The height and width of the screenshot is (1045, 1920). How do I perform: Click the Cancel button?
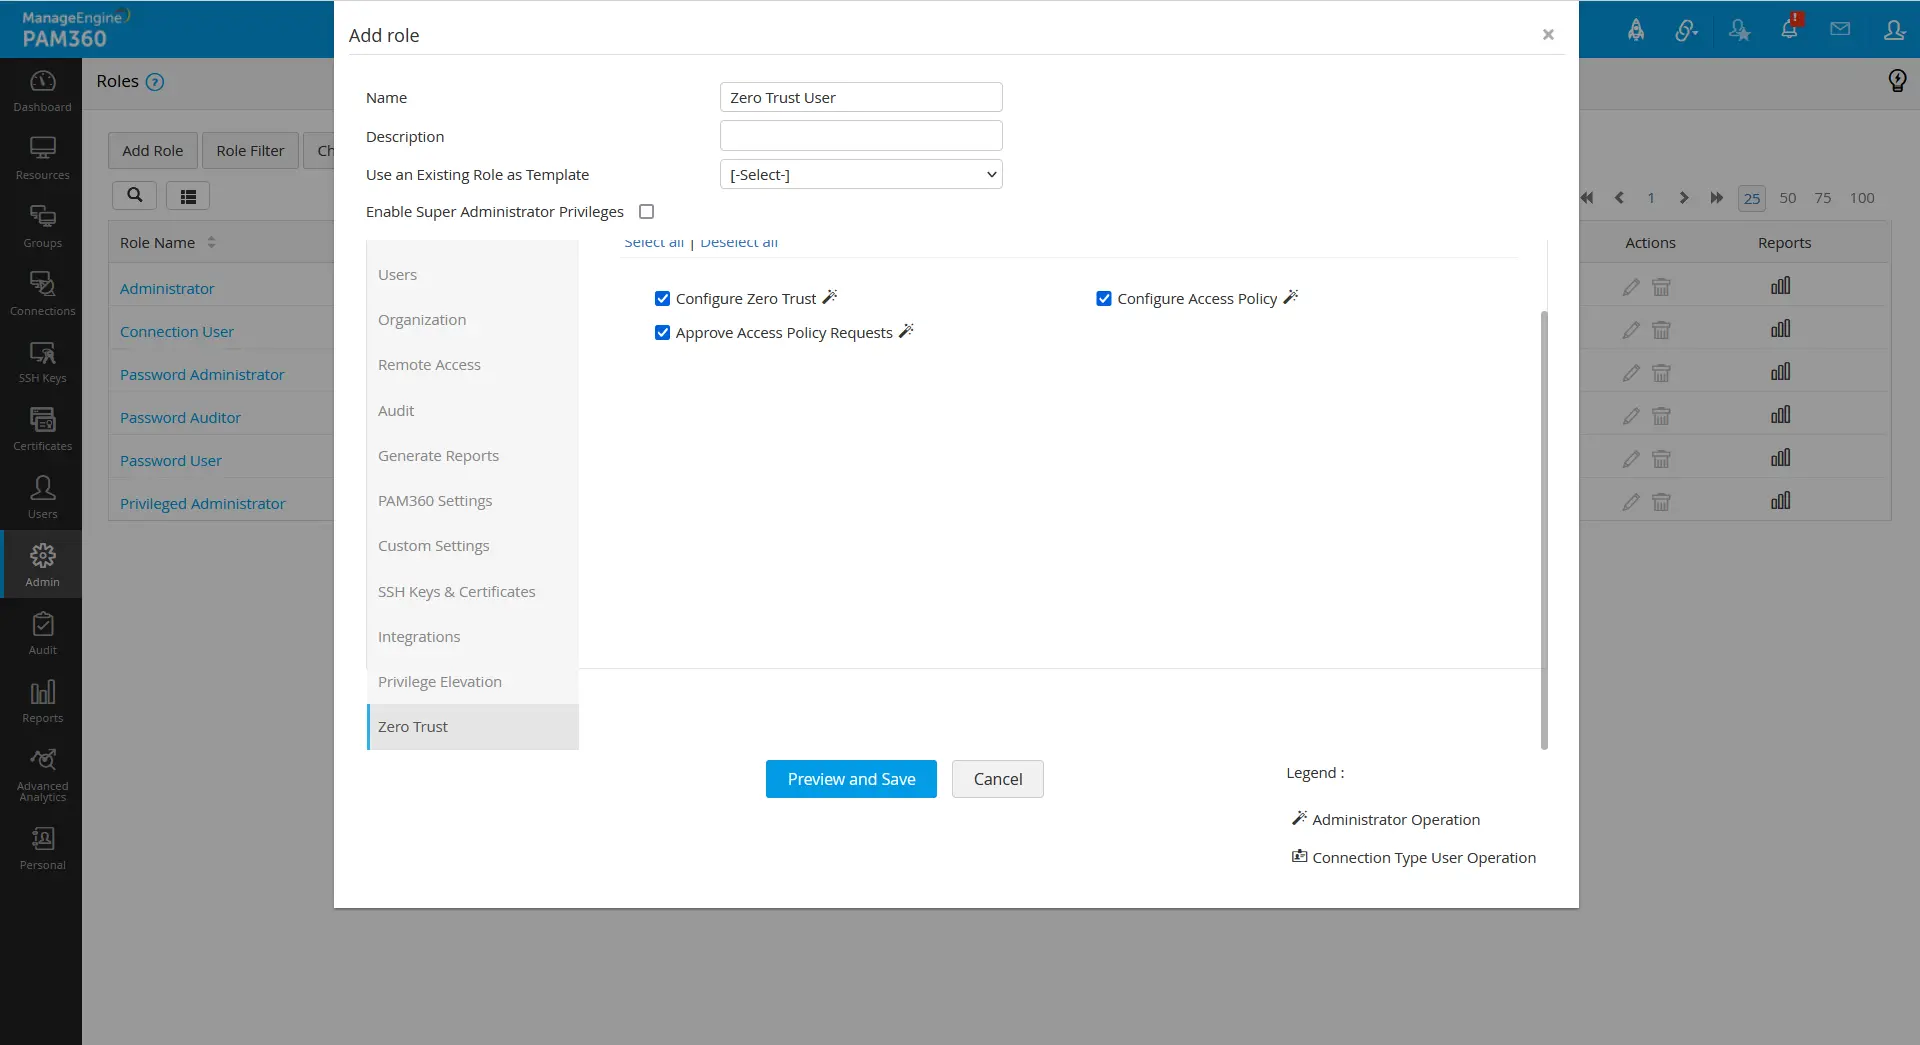click(x=998, y=779)
